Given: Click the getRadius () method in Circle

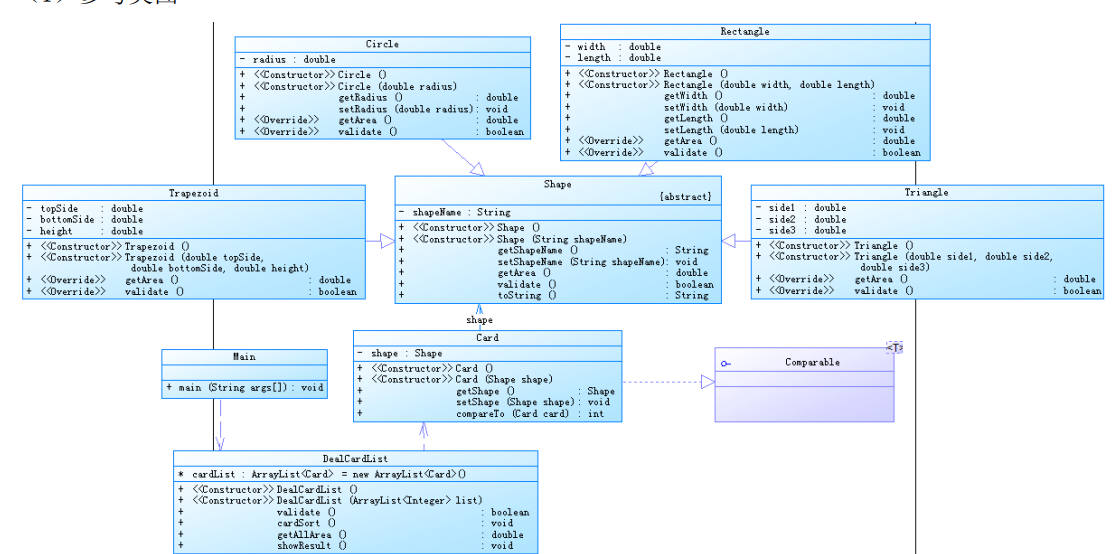Looking at the screenshot, I should (370, 98).
